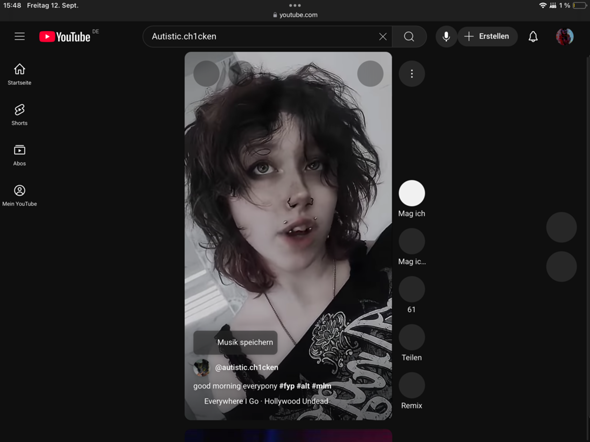Viewport: 590px width, 442px height.
Task: Go to Startseite home
Action: click(20, 74)
